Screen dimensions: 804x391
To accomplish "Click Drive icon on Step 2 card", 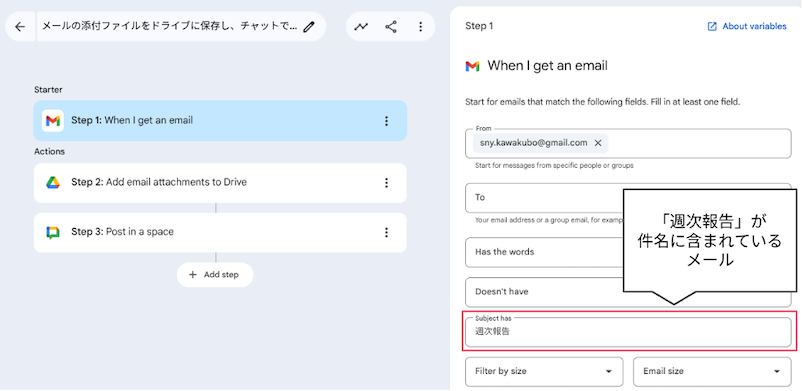I will click(53, 182).
